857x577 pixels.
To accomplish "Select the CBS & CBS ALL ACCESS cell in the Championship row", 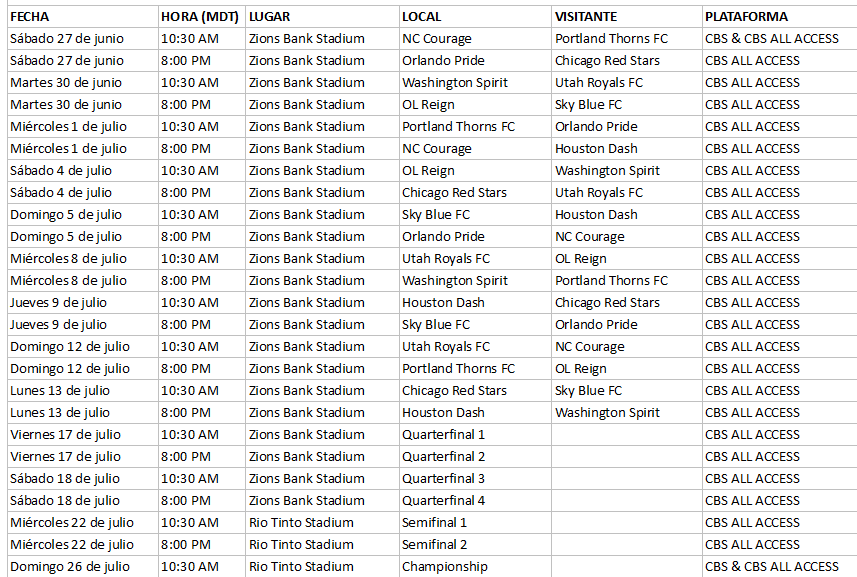I will pos(779,567).
